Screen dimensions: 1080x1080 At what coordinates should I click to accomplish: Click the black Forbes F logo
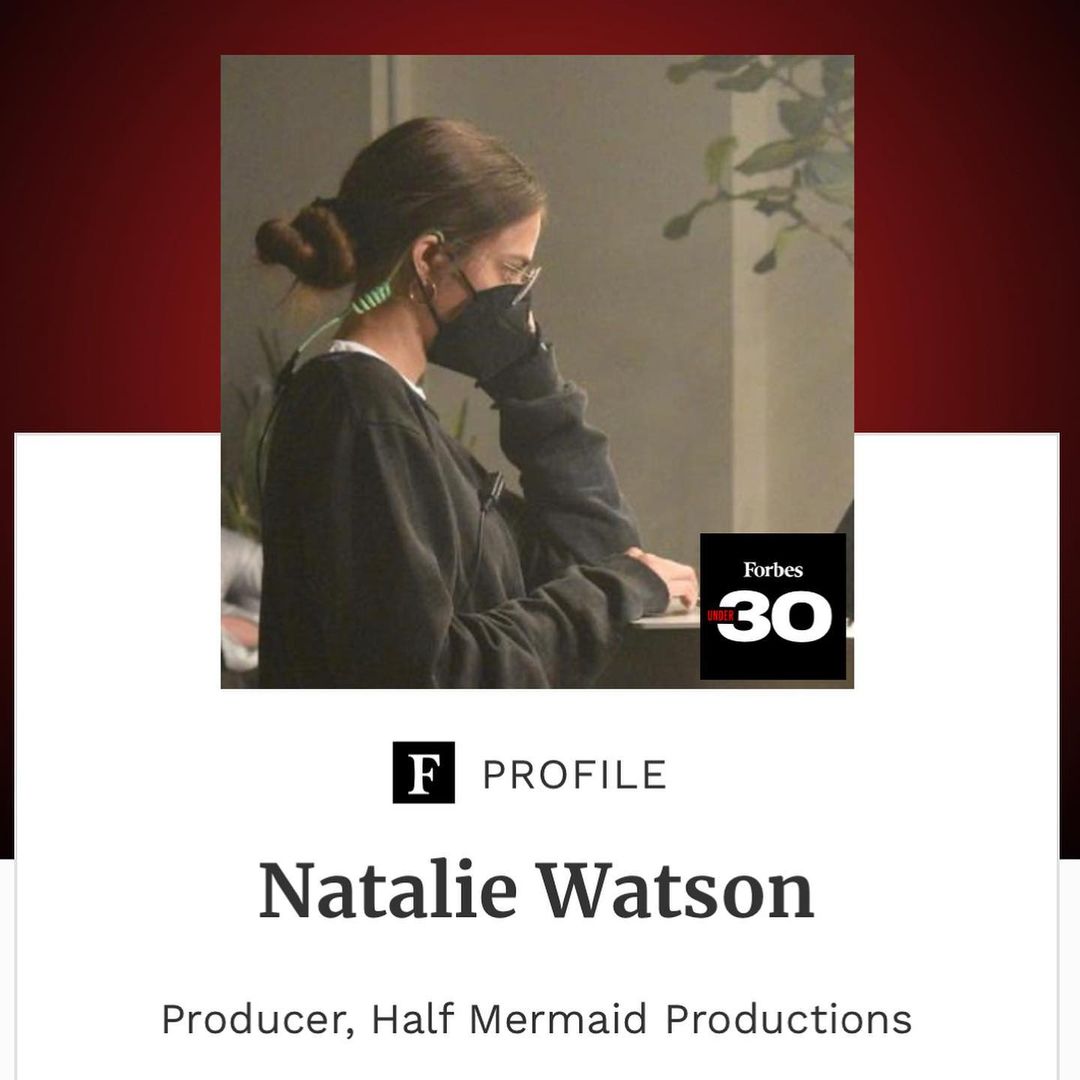[424, 772]
